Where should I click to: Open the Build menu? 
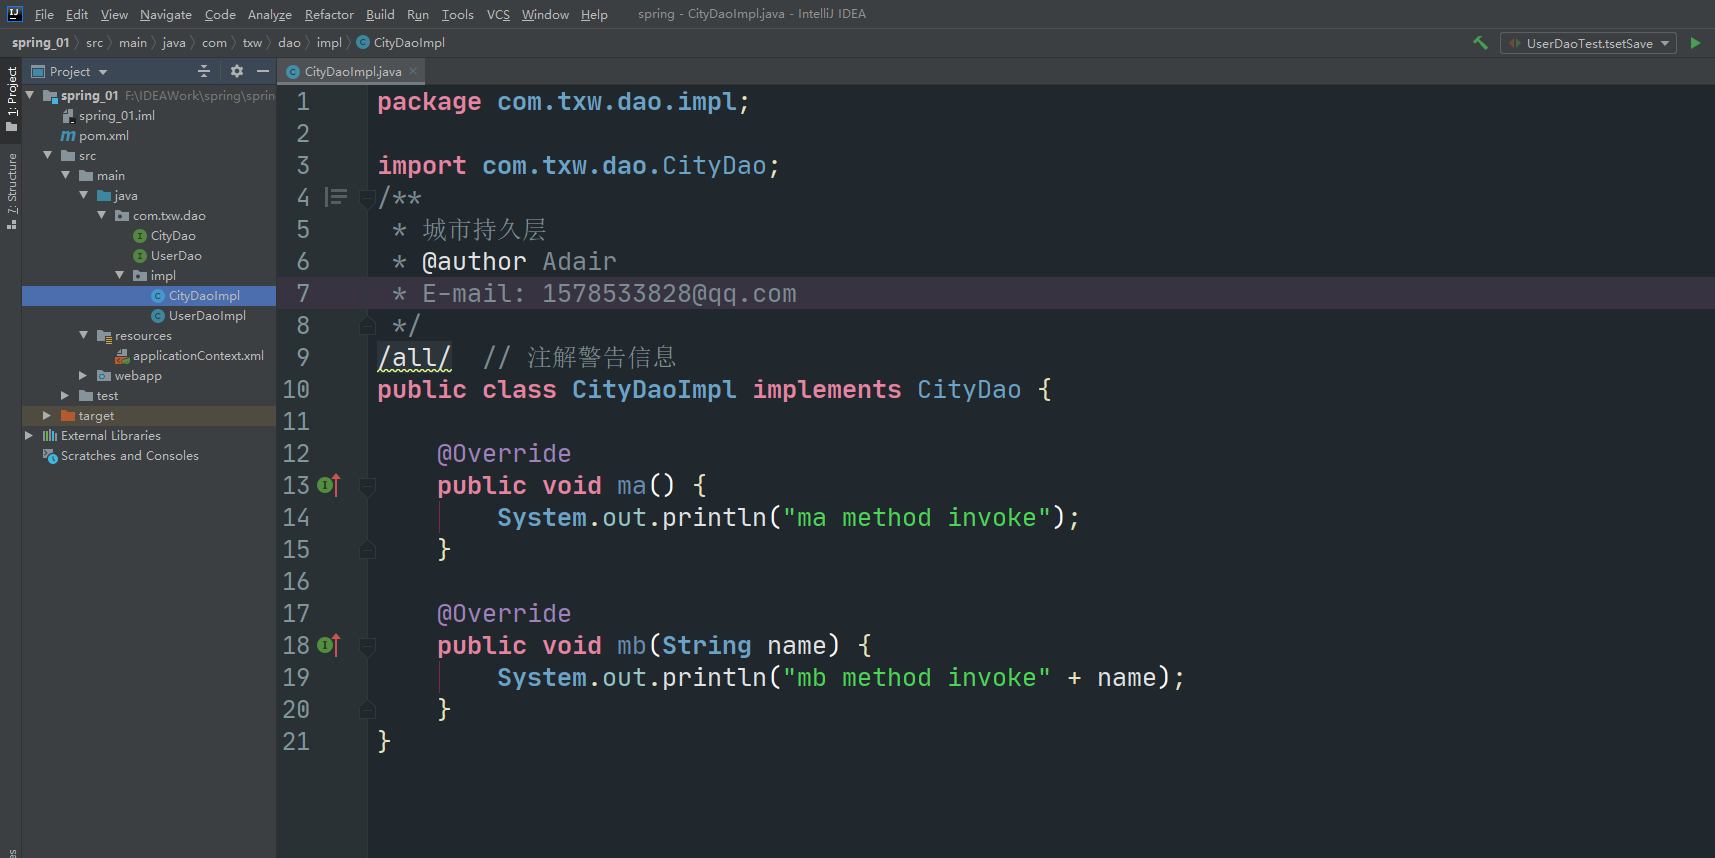pos(380,14)
